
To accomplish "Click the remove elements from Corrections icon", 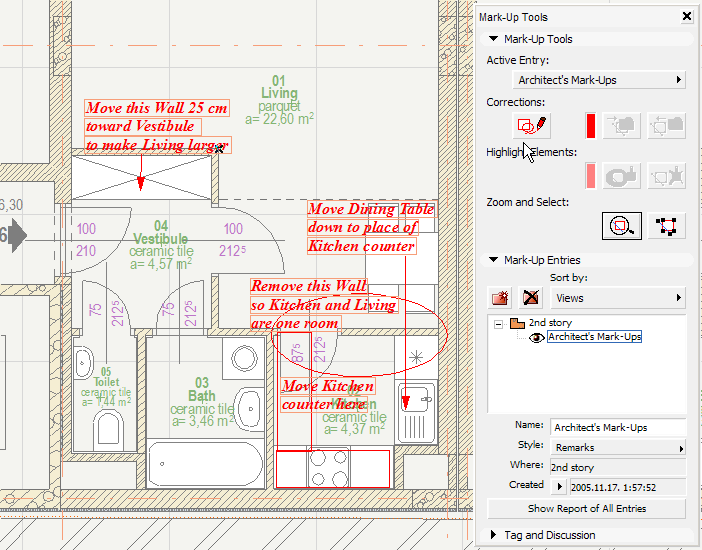I will point(667,125).
